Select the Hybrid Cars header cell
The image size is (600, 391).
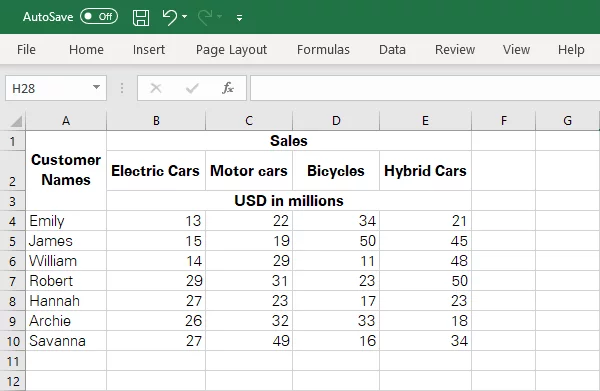click(425, 171)
